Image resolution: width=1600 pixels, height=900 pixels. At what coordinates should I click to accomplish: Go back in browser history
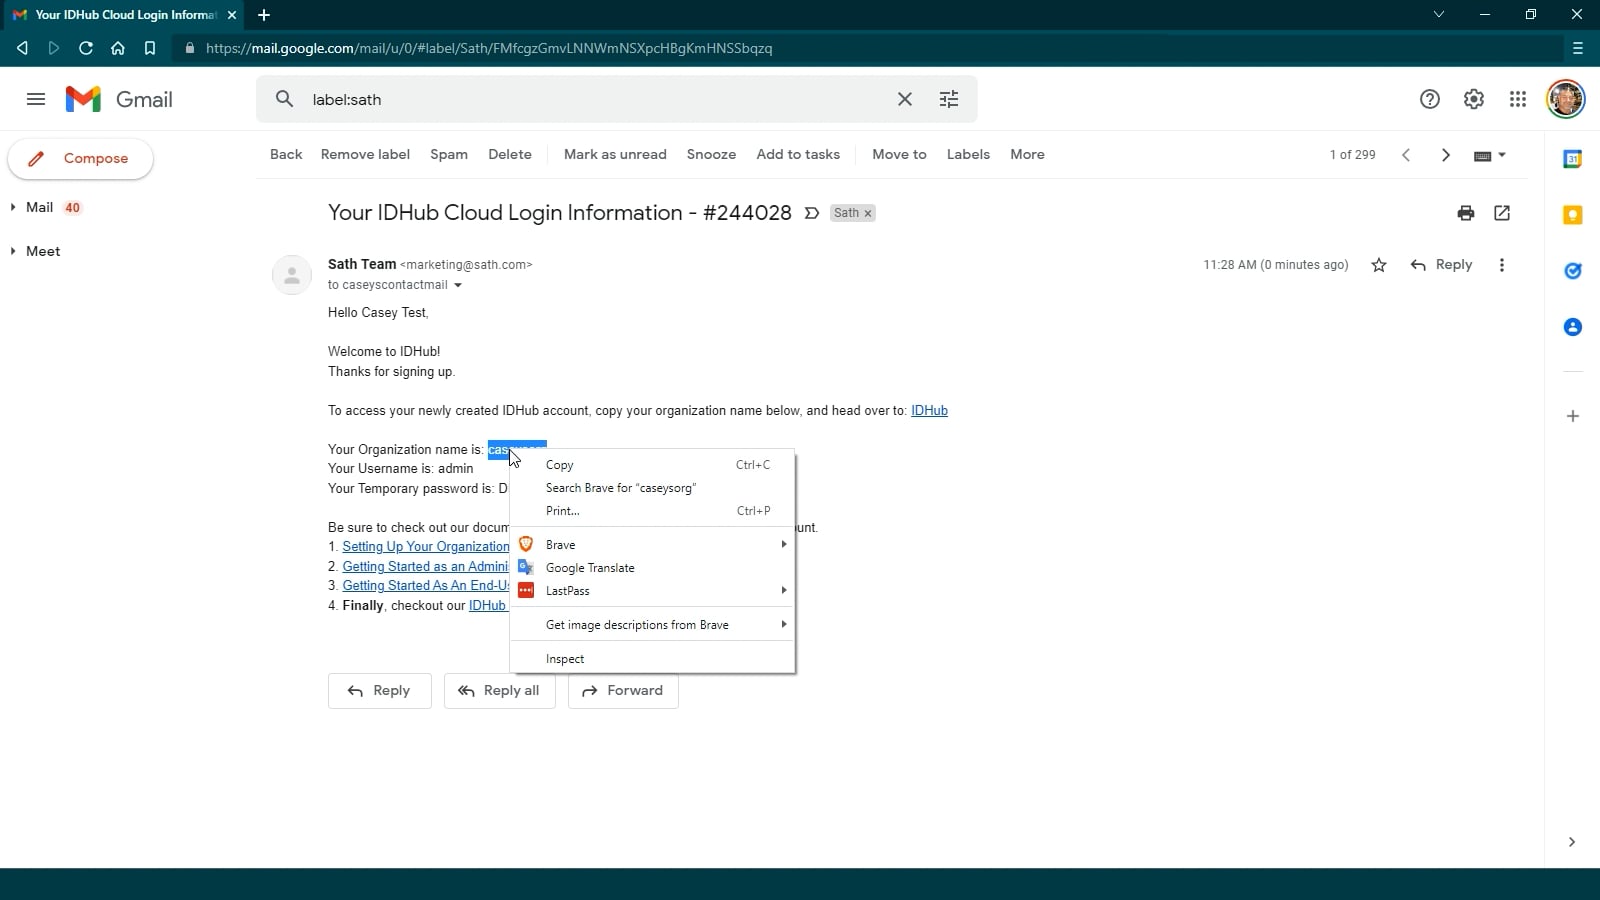(22, 48)
